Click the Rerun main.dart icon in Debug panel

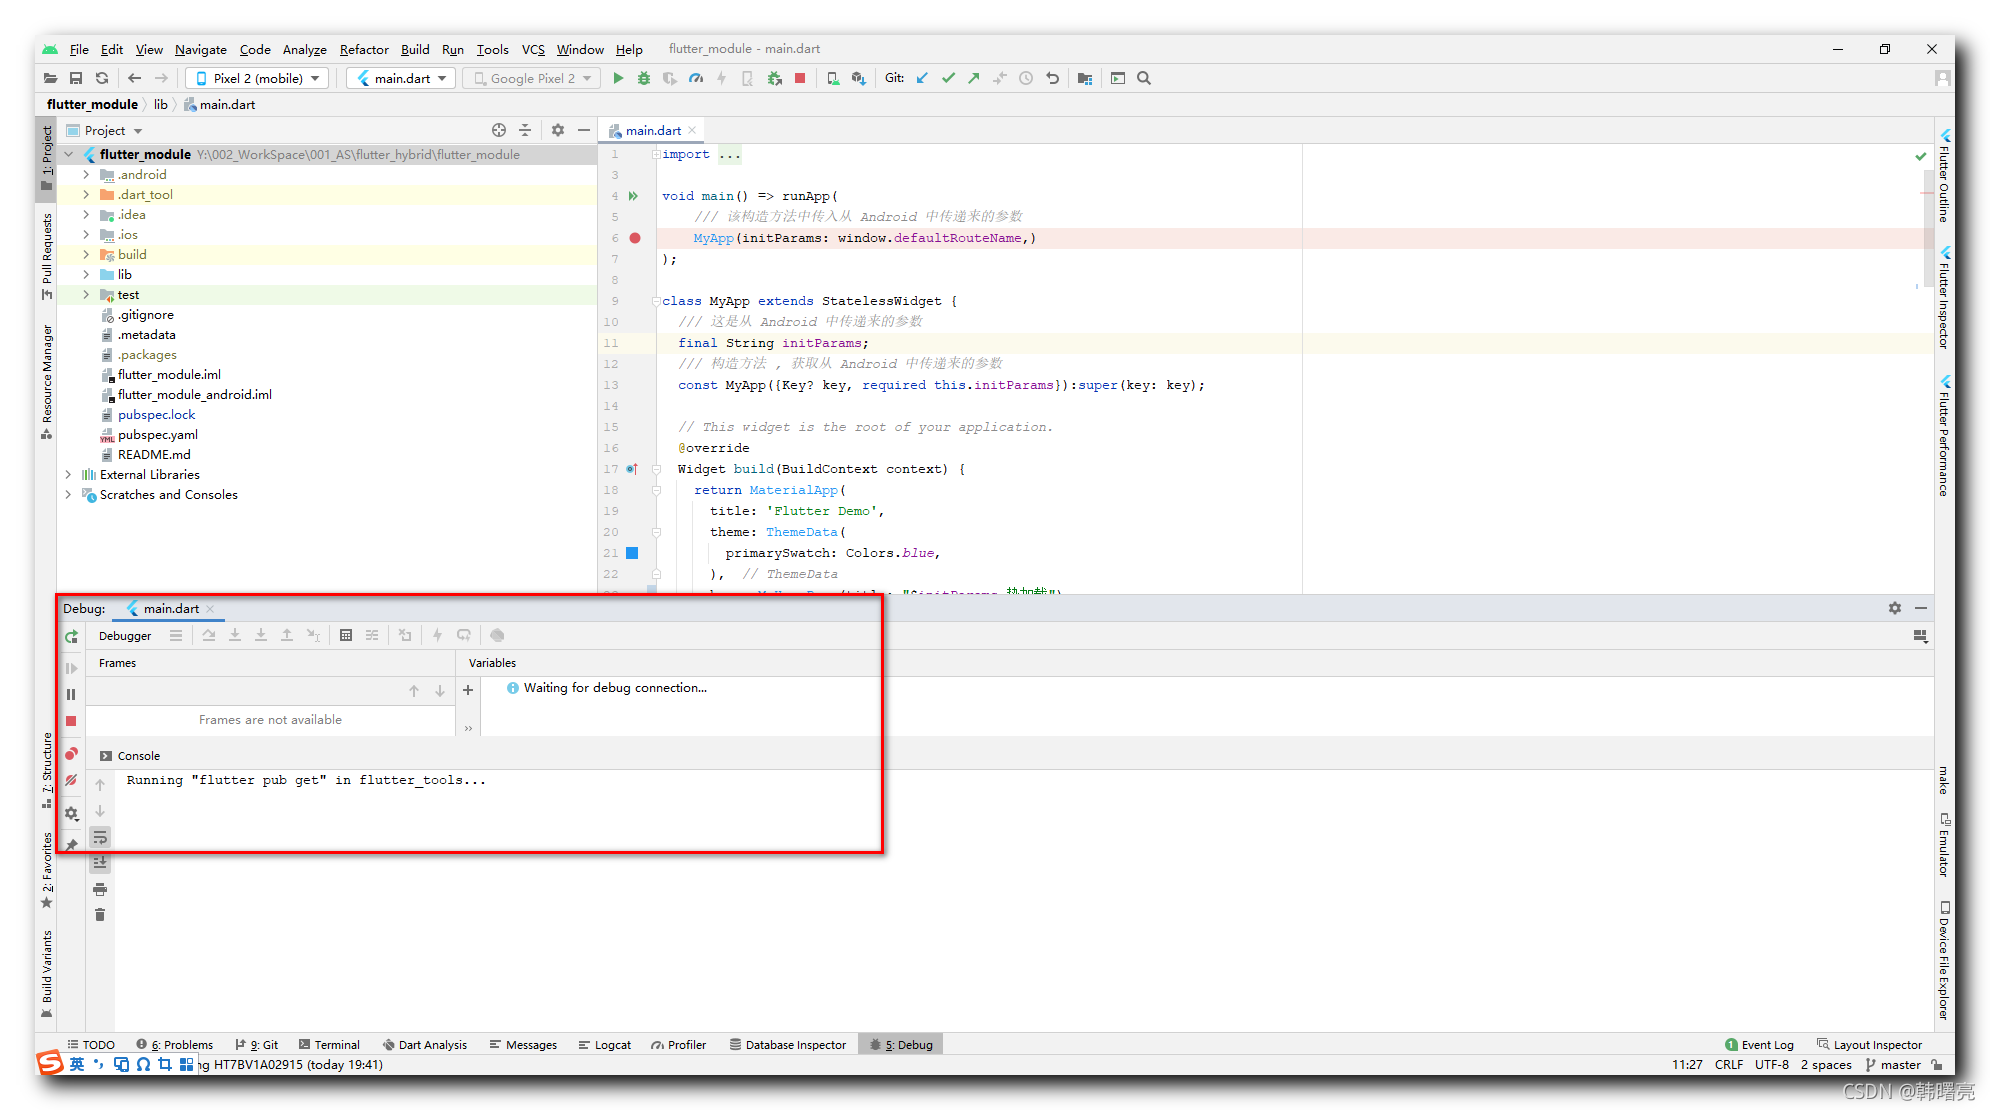point(71,636)
